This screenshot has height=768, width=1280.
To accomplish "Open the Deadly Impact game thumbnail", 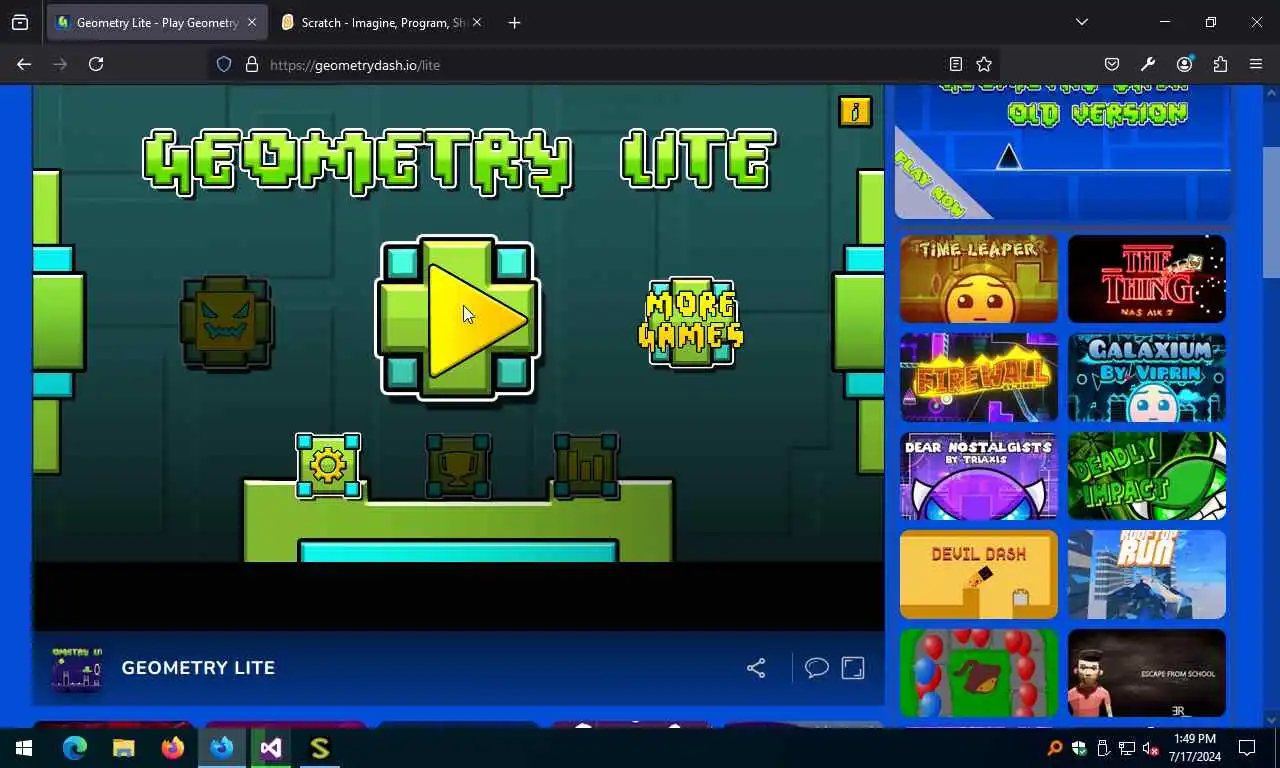I will tap(1147, 476).
